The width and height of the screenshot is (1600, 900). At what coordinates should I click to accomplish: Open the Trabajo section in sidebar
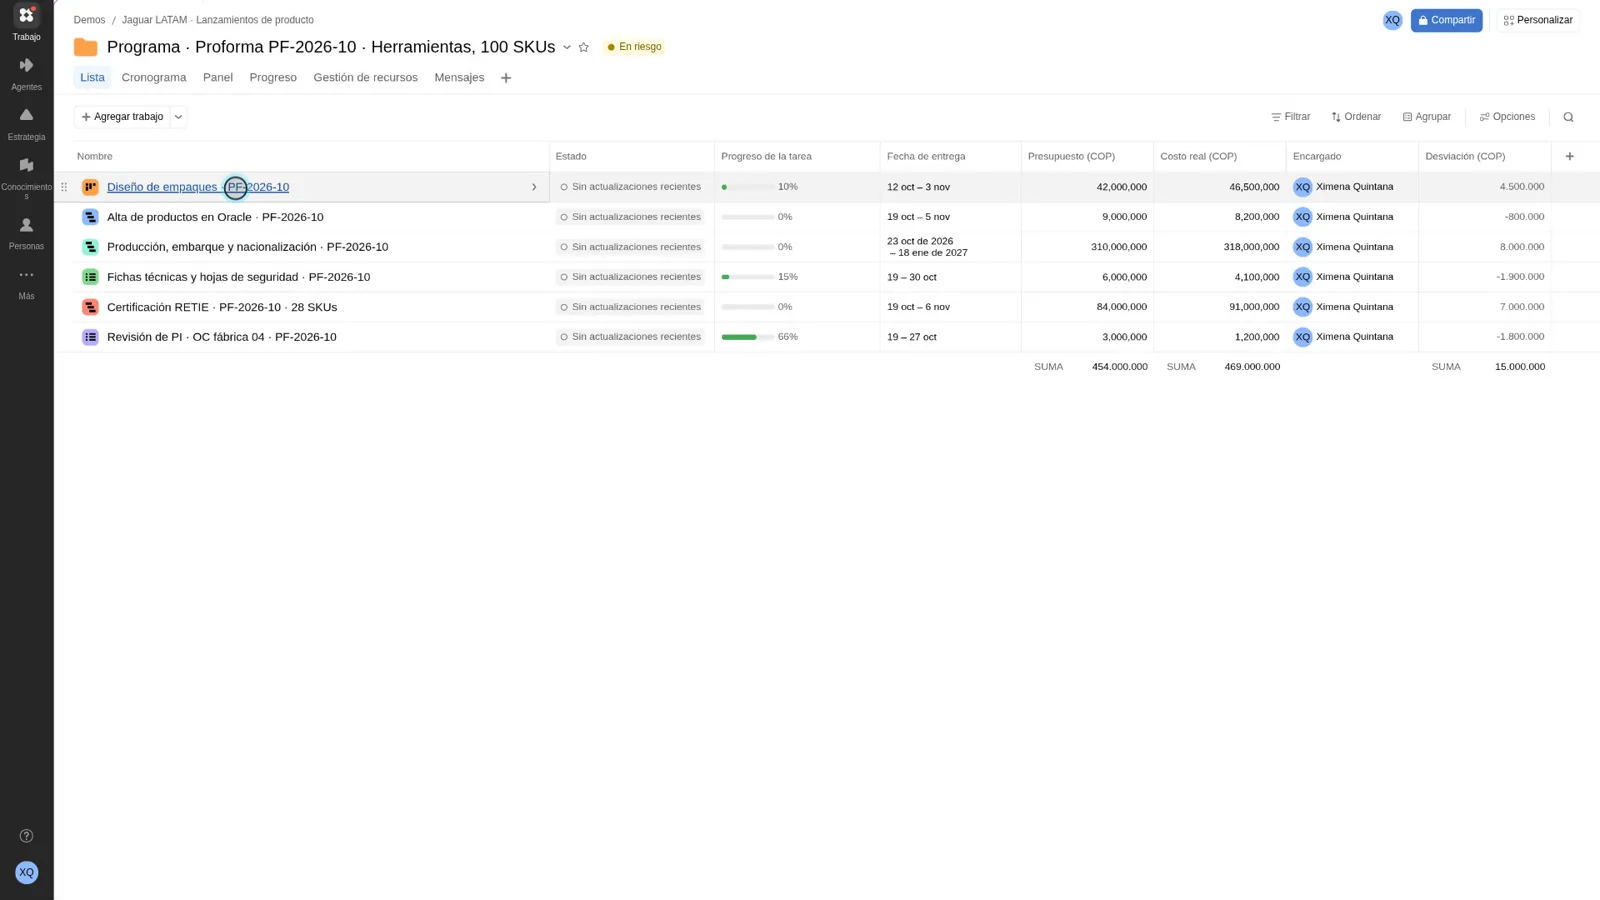pos(26,23)
